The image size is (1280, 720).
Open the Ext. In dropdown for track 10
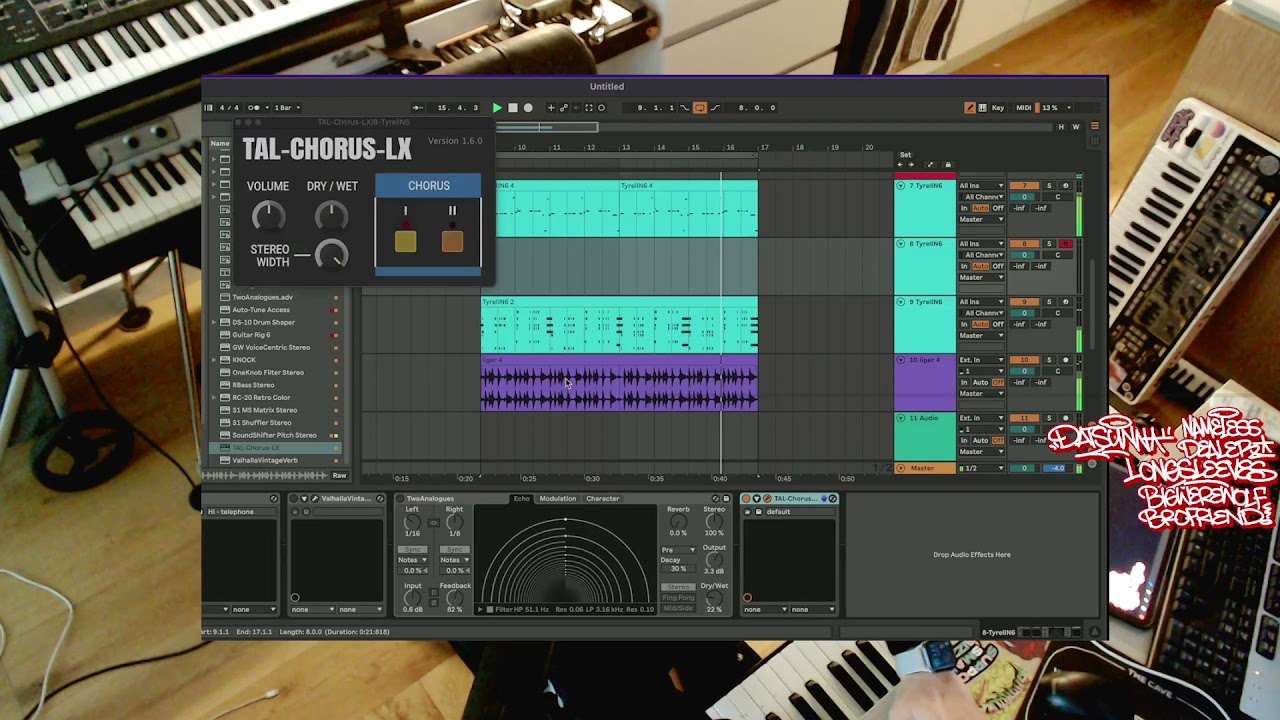tap(981, 360)
